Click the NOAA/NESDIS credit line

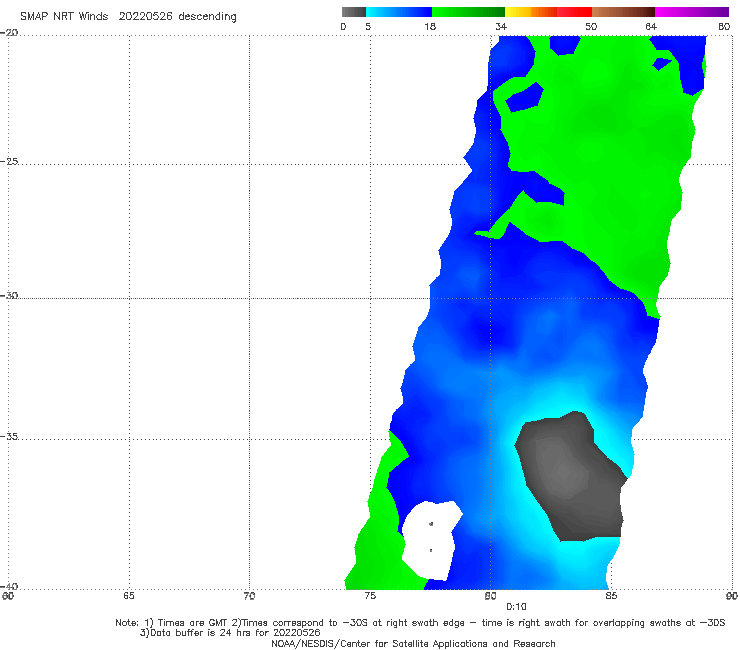click(413, 643)
